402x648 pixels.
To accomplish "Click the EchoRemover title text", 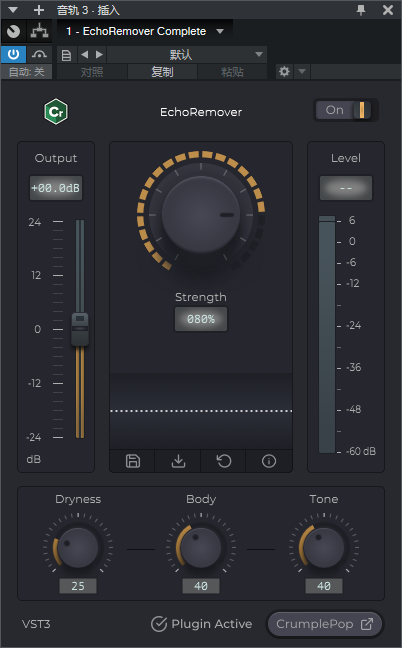I will 201,112.
